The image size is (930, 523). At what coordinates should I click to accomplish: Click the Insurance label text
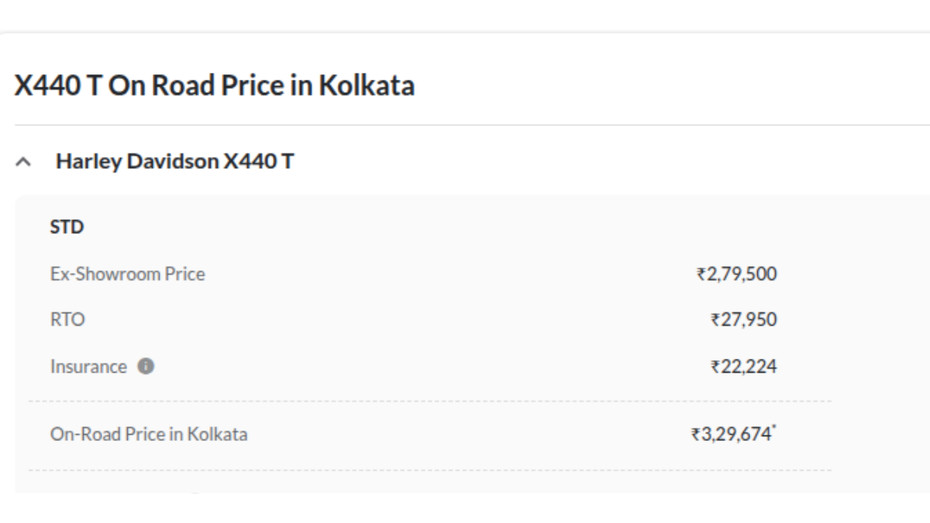point(88,366)
